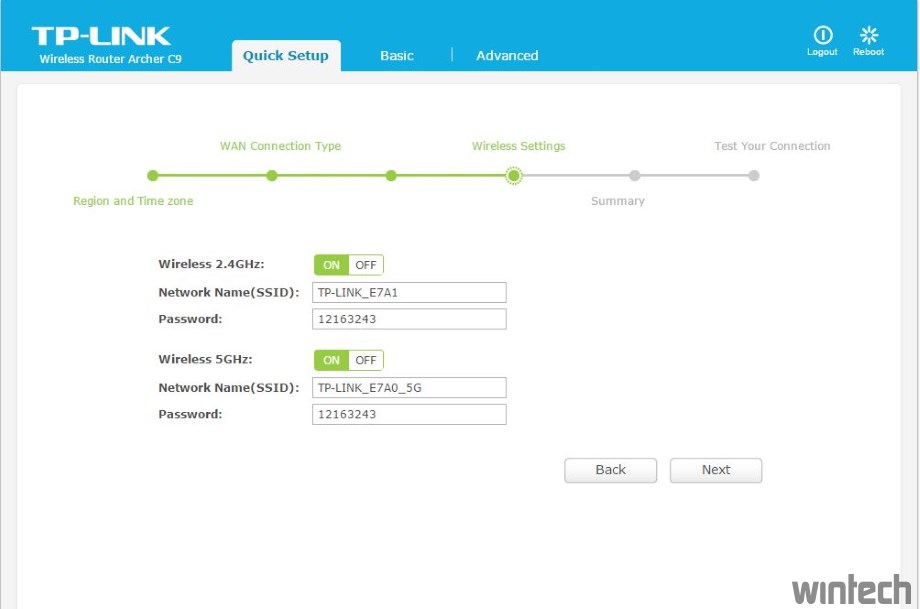Open the Quick Setup tab

point(286,56)
